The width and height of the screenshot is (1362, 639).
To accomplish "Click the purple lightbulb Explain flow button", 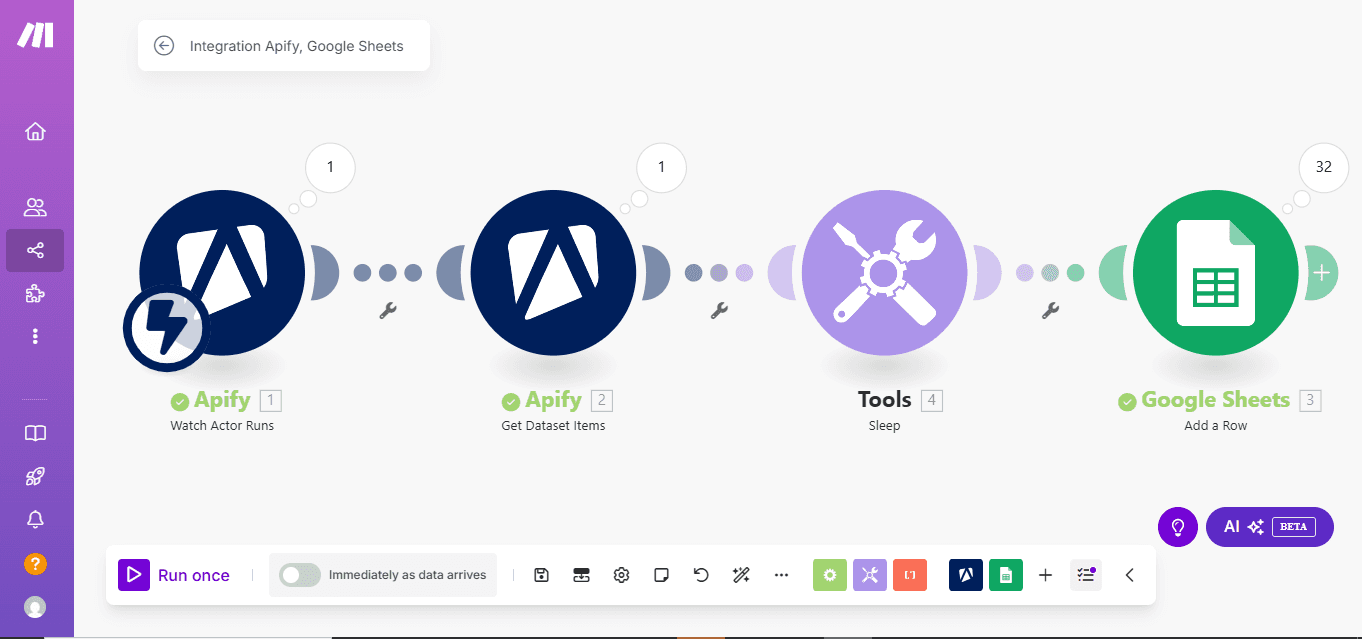I will click(1178, 527).
